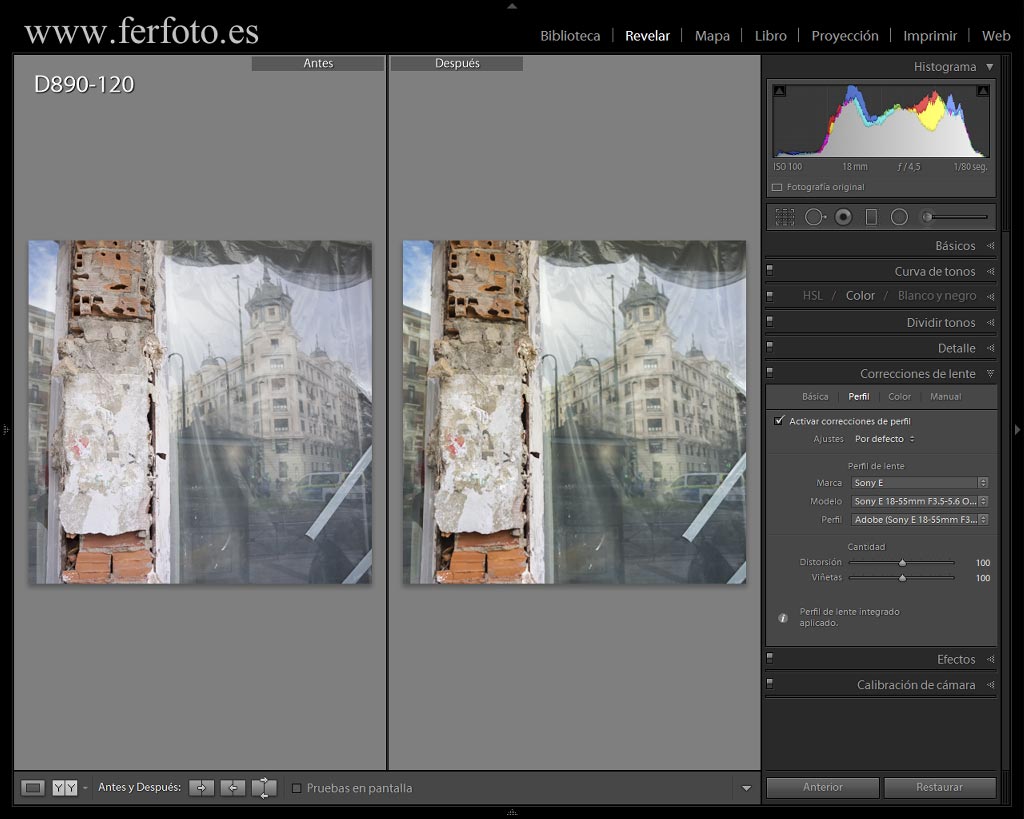The width and height of the screenshot is (1024, 819).
Task: Open the Imprimir module
Action: (x=930, y=36)
